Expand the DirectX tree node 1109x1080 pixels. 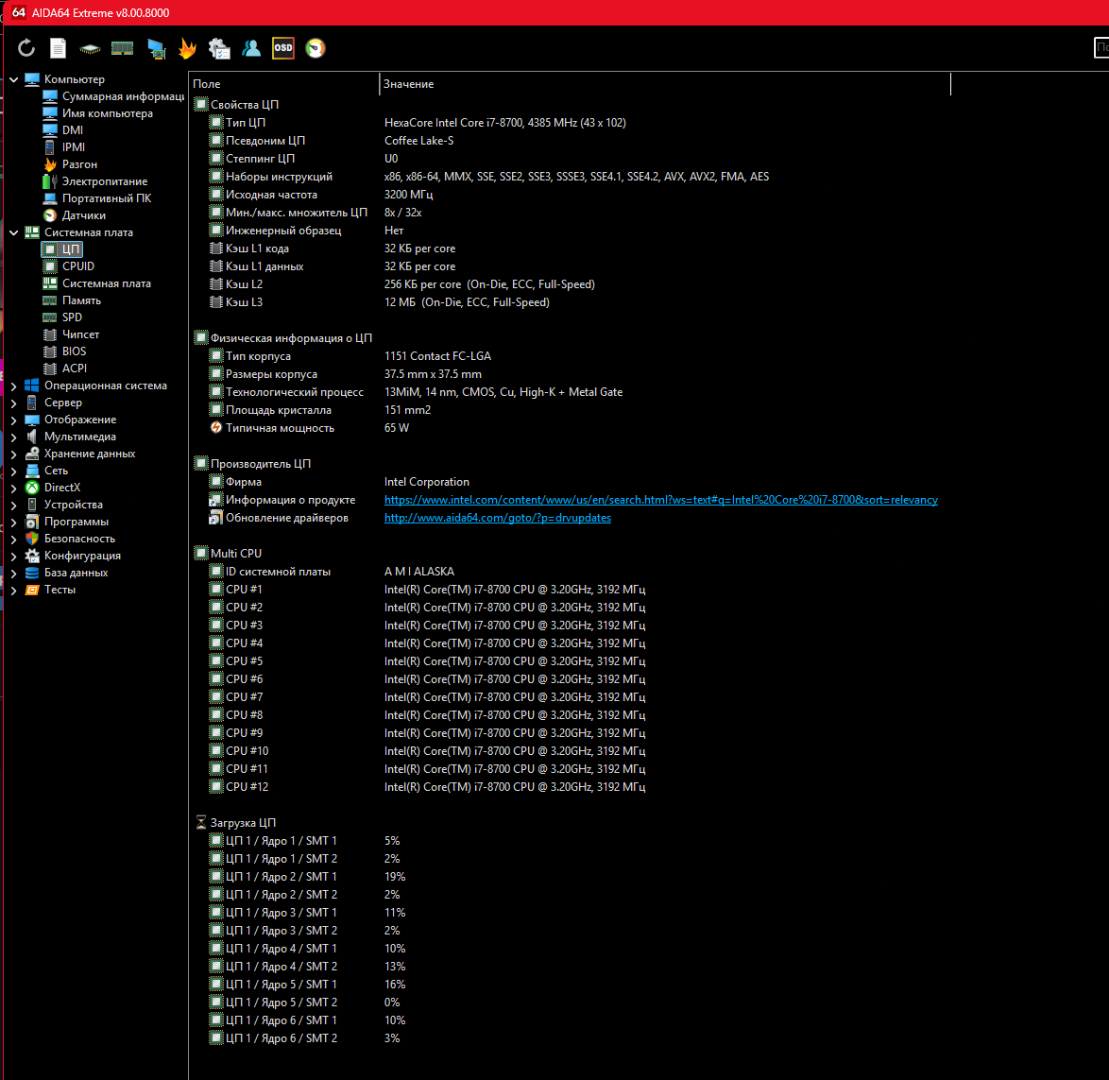[x=13, y=488]
